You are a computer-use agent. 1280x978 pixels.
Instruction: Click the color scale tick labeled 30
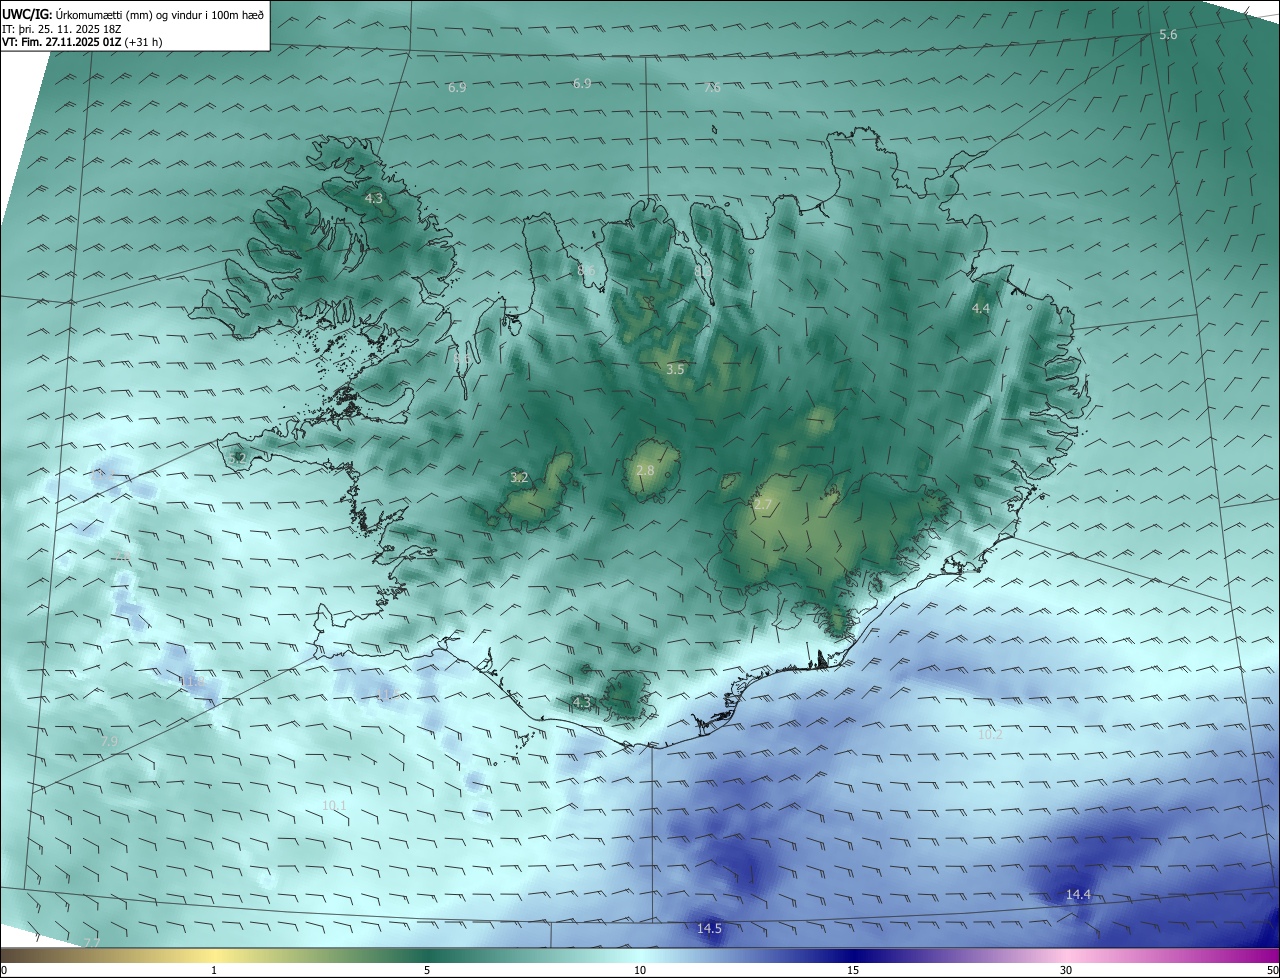pyautogui.click(x=1066, y=970)
